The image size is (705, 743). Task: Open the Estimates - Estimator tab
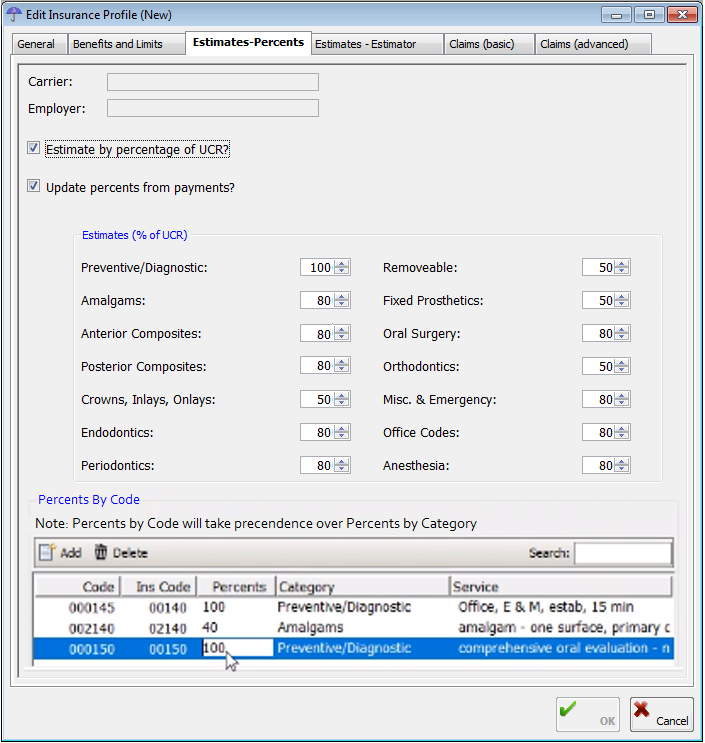pos(365,44)
